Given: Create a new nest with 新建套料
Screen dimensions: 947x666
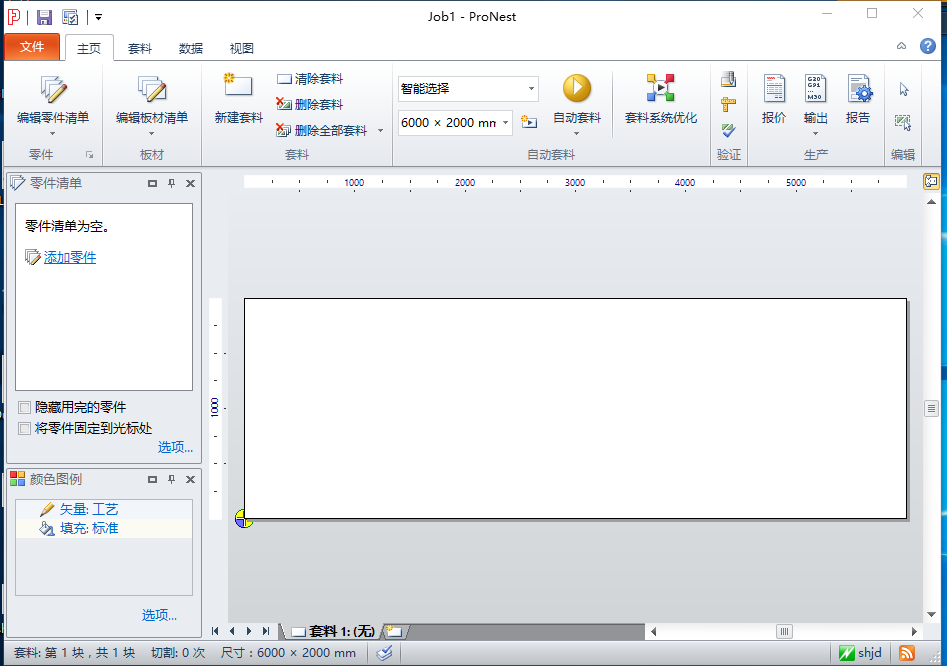Looking at the screenshot, I should point(238,90).
